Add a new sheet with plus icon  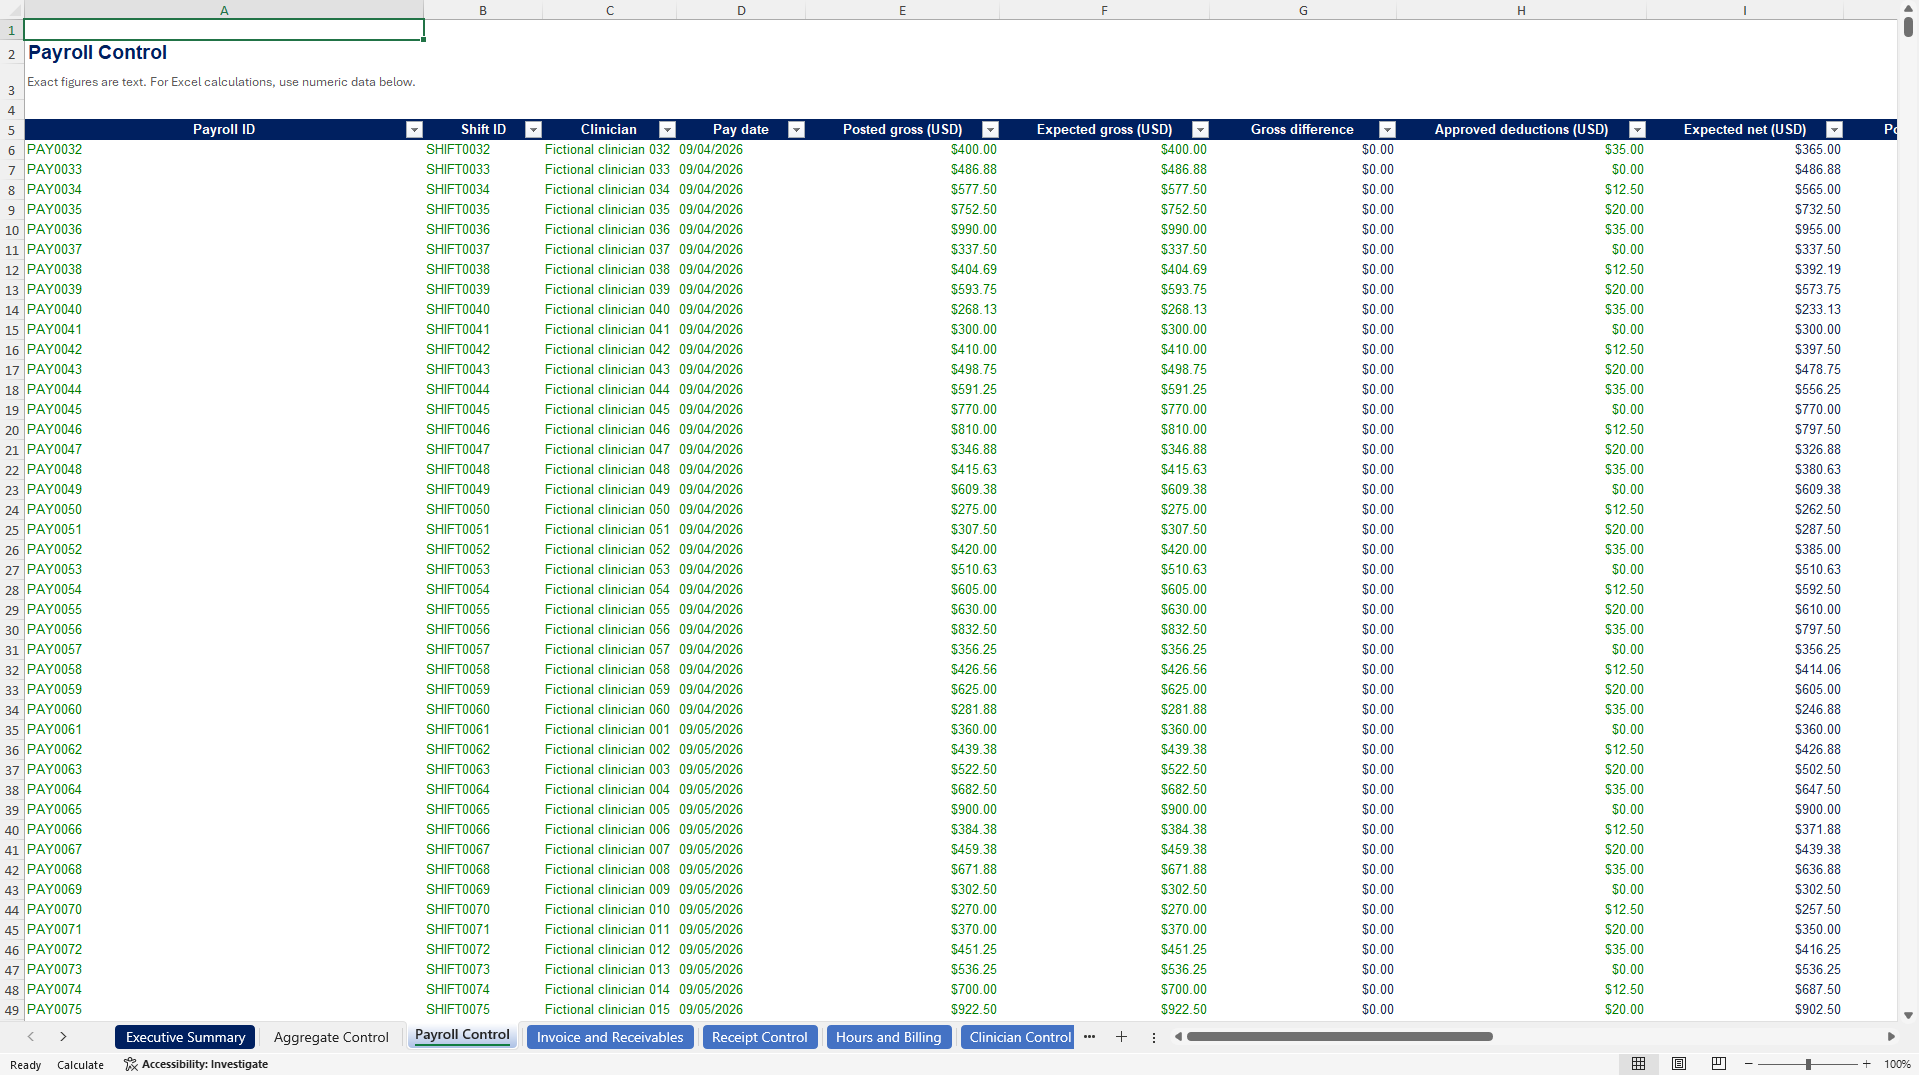(x=1121, y=1037)
